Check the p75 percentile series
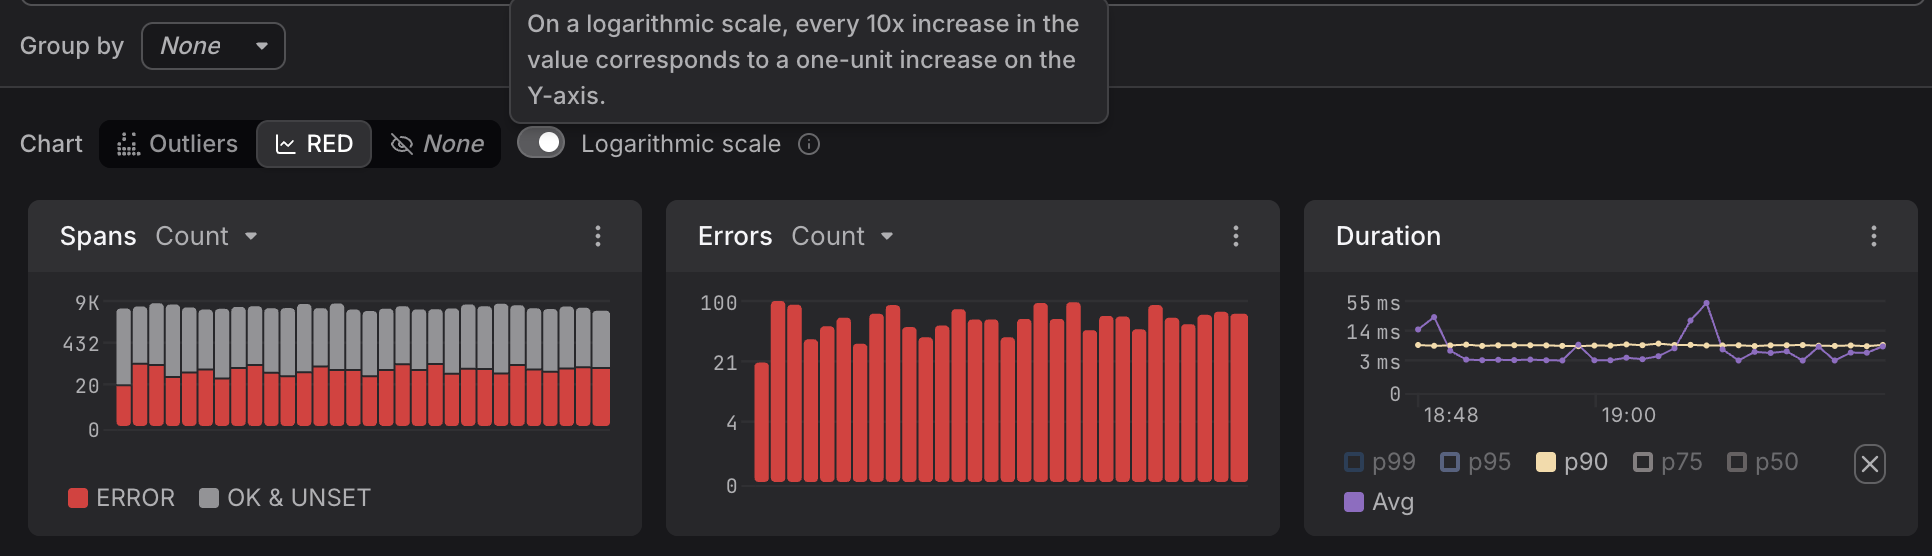The height and width of the screenshot is (556, 1932). (x=1642, y=462)
